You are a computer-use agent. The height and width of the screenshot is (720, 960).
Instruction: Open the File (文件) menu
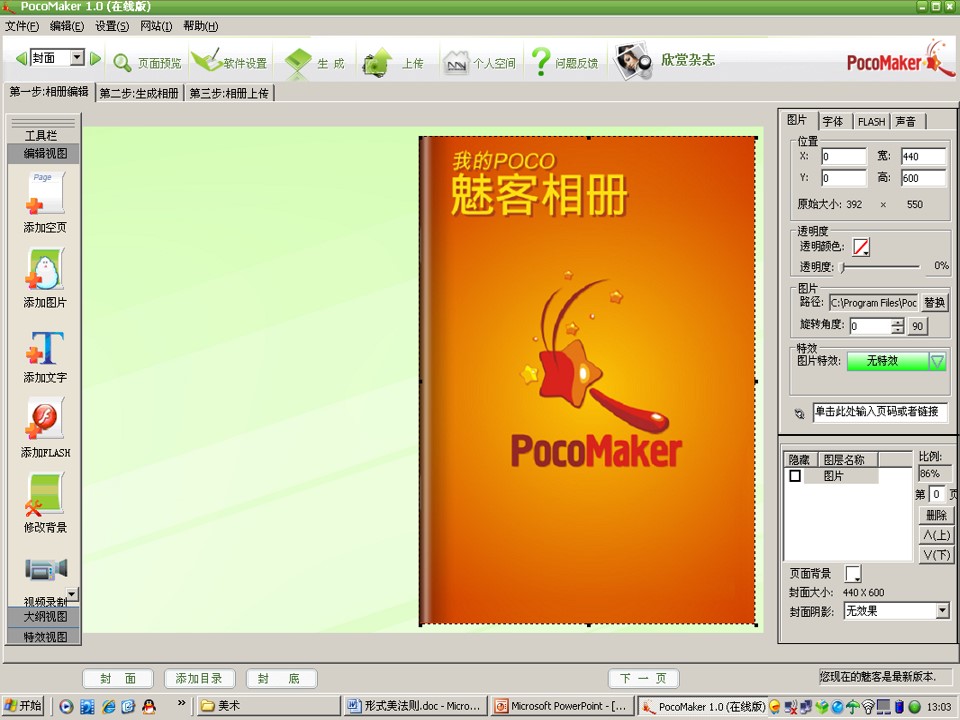(22, 26)
